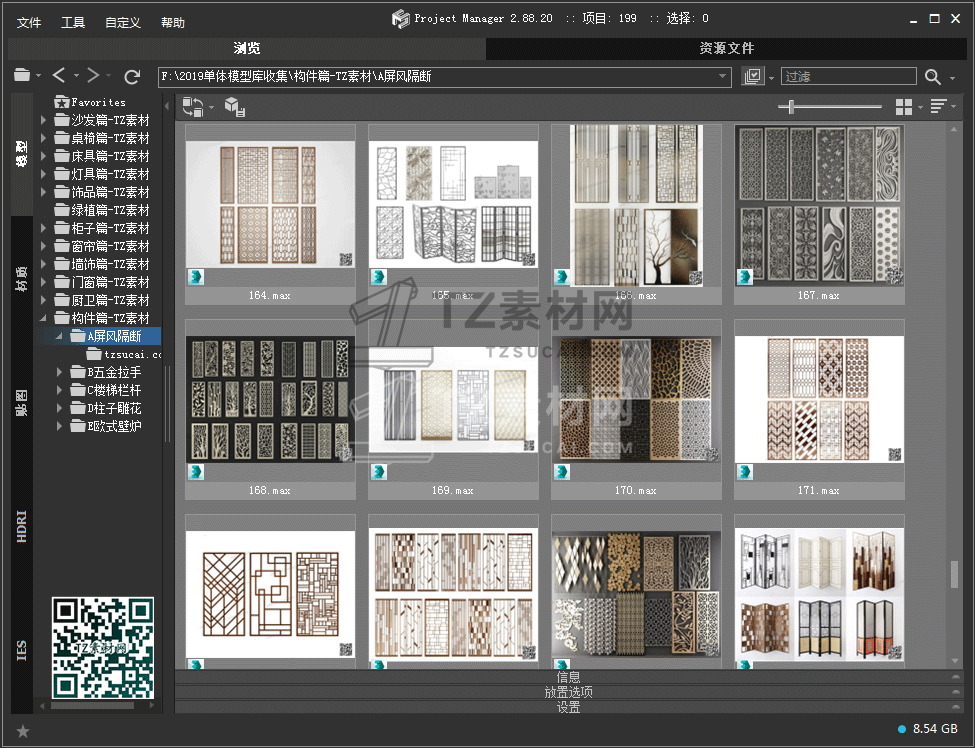Collapse the 构件篇-TZ素材 tree node

[x=44, y=318]
